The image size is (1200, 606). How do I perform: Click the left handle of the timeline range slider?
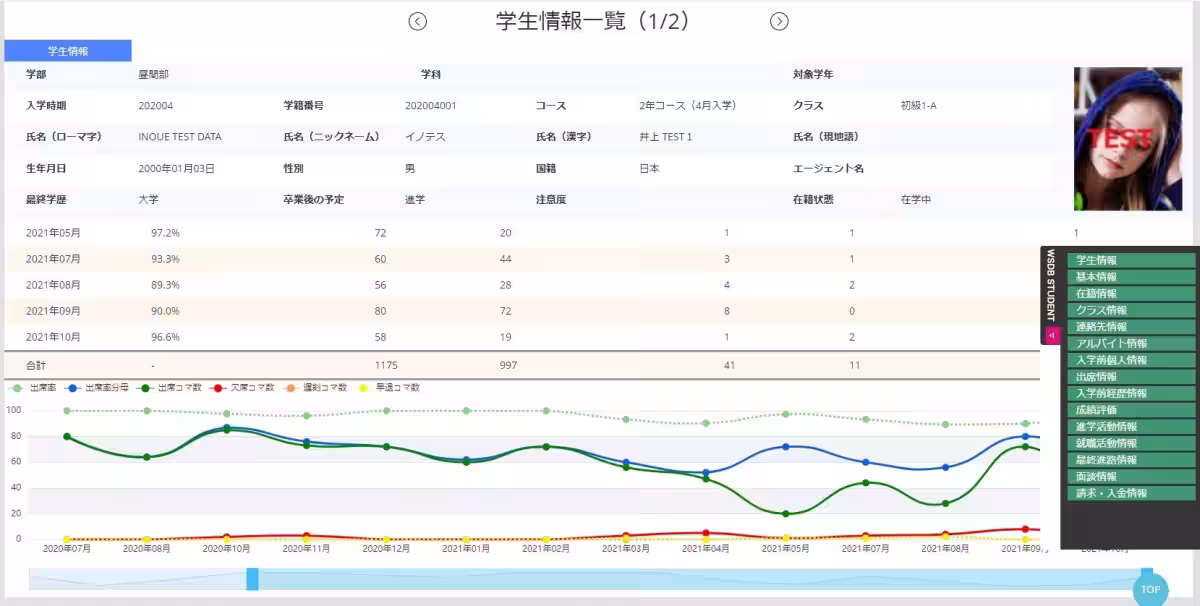click(x=253, y=578)
